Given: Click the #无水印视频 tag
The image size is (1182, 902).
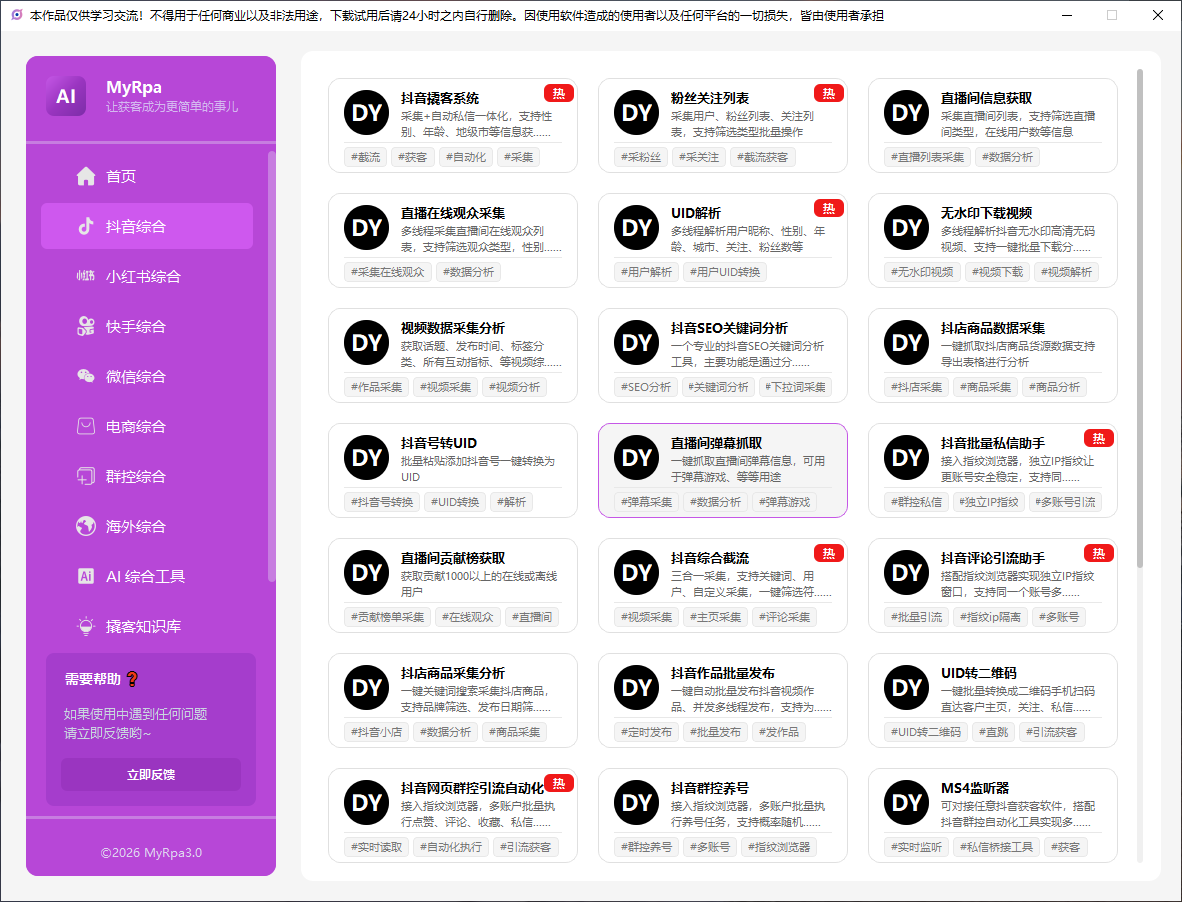Looking at the screenshot, I should [922, 272].
